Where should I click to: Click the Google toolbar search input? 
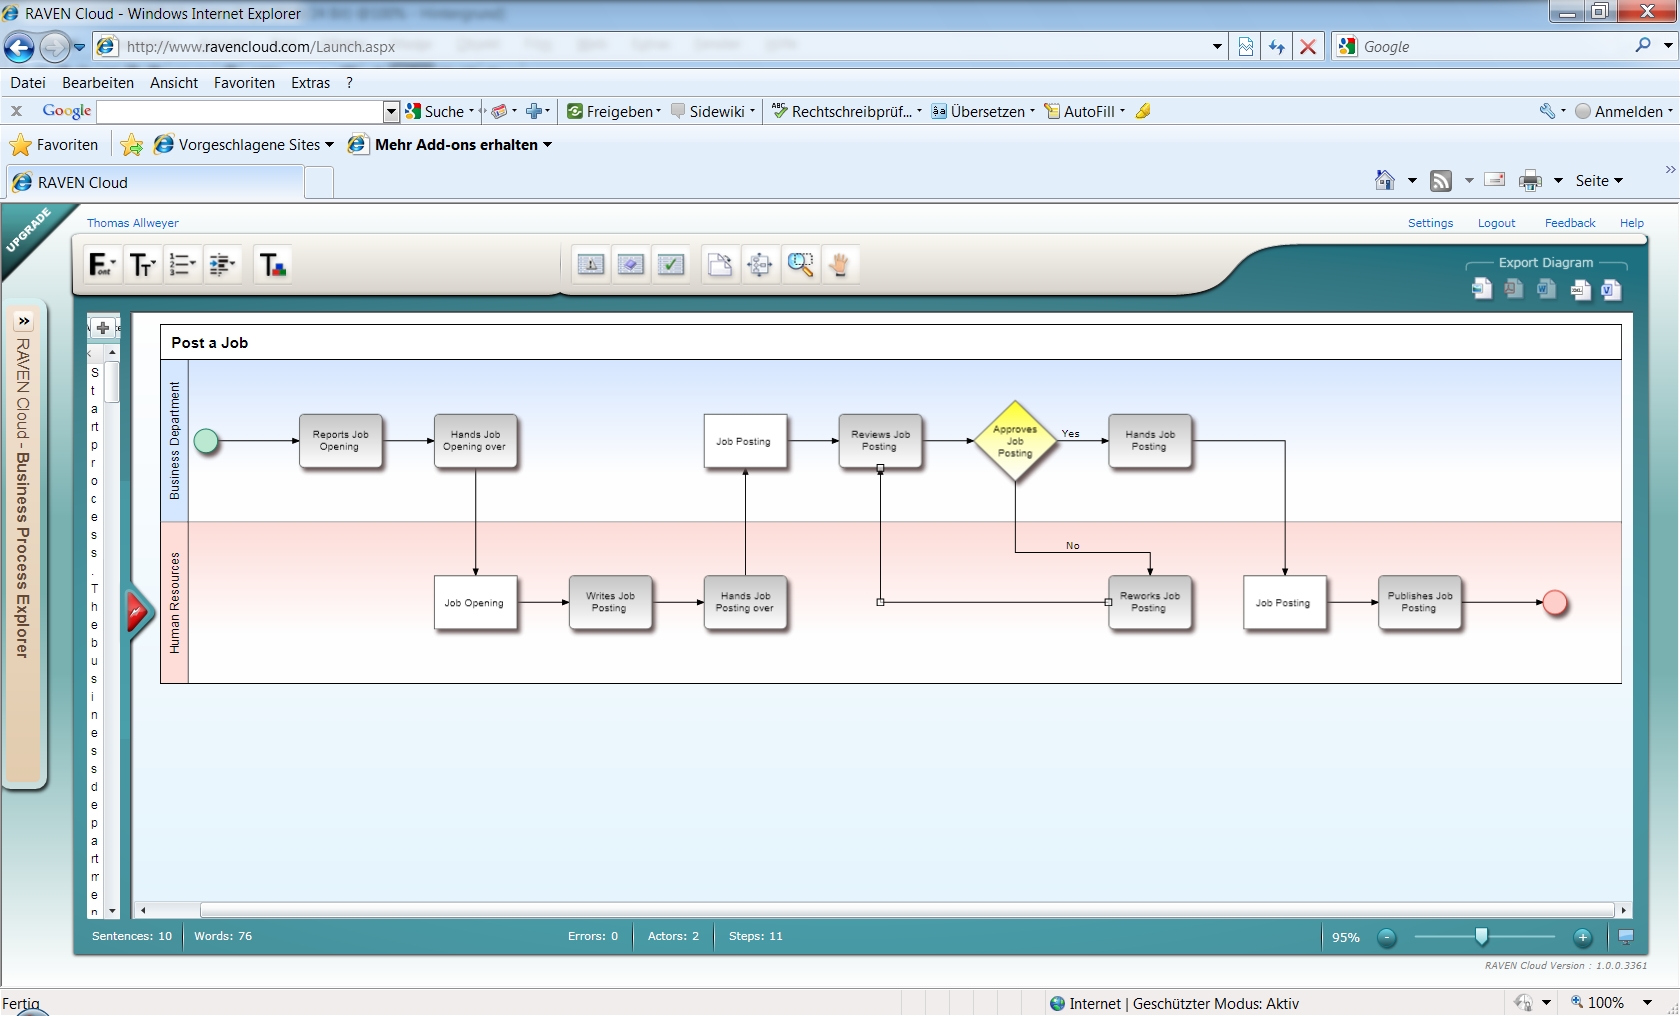pos(240,111)
